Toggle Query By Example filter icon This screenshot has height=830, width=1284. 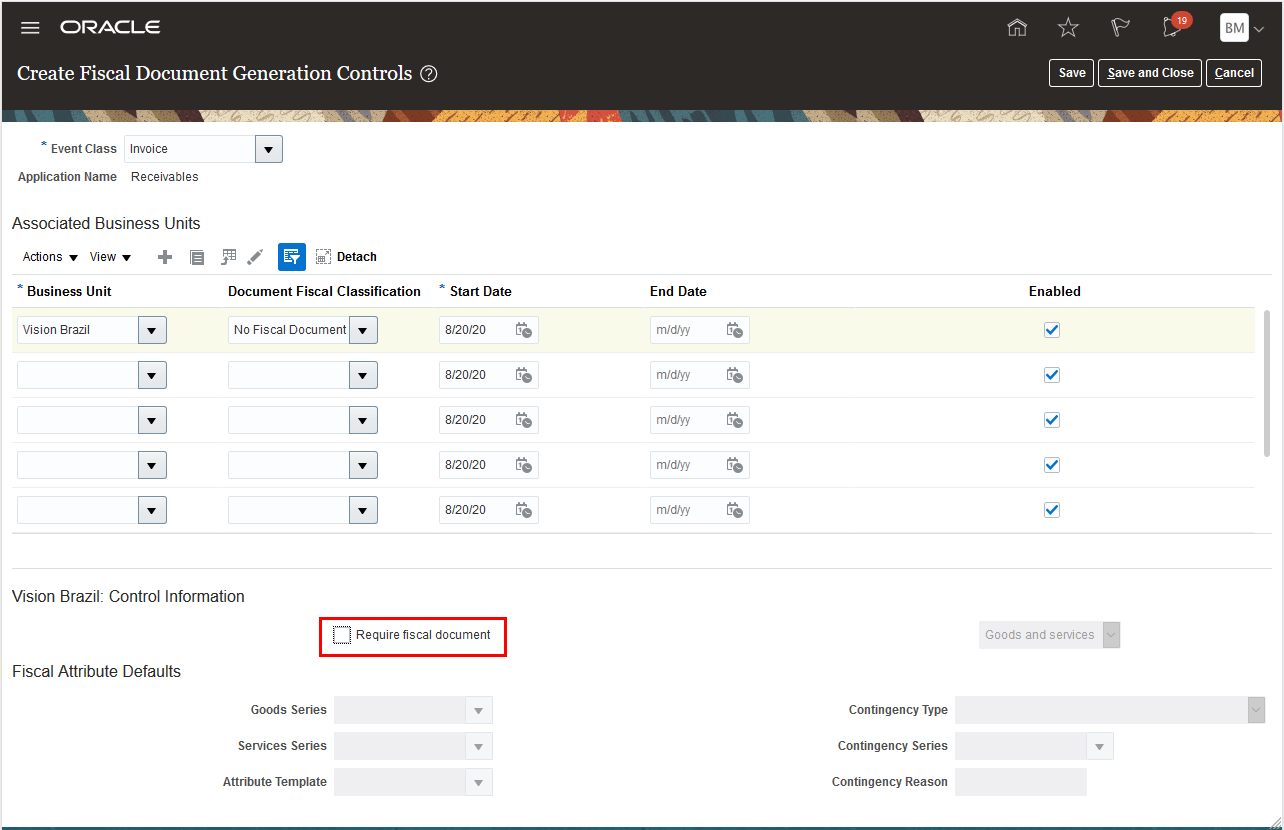point(291,257)
